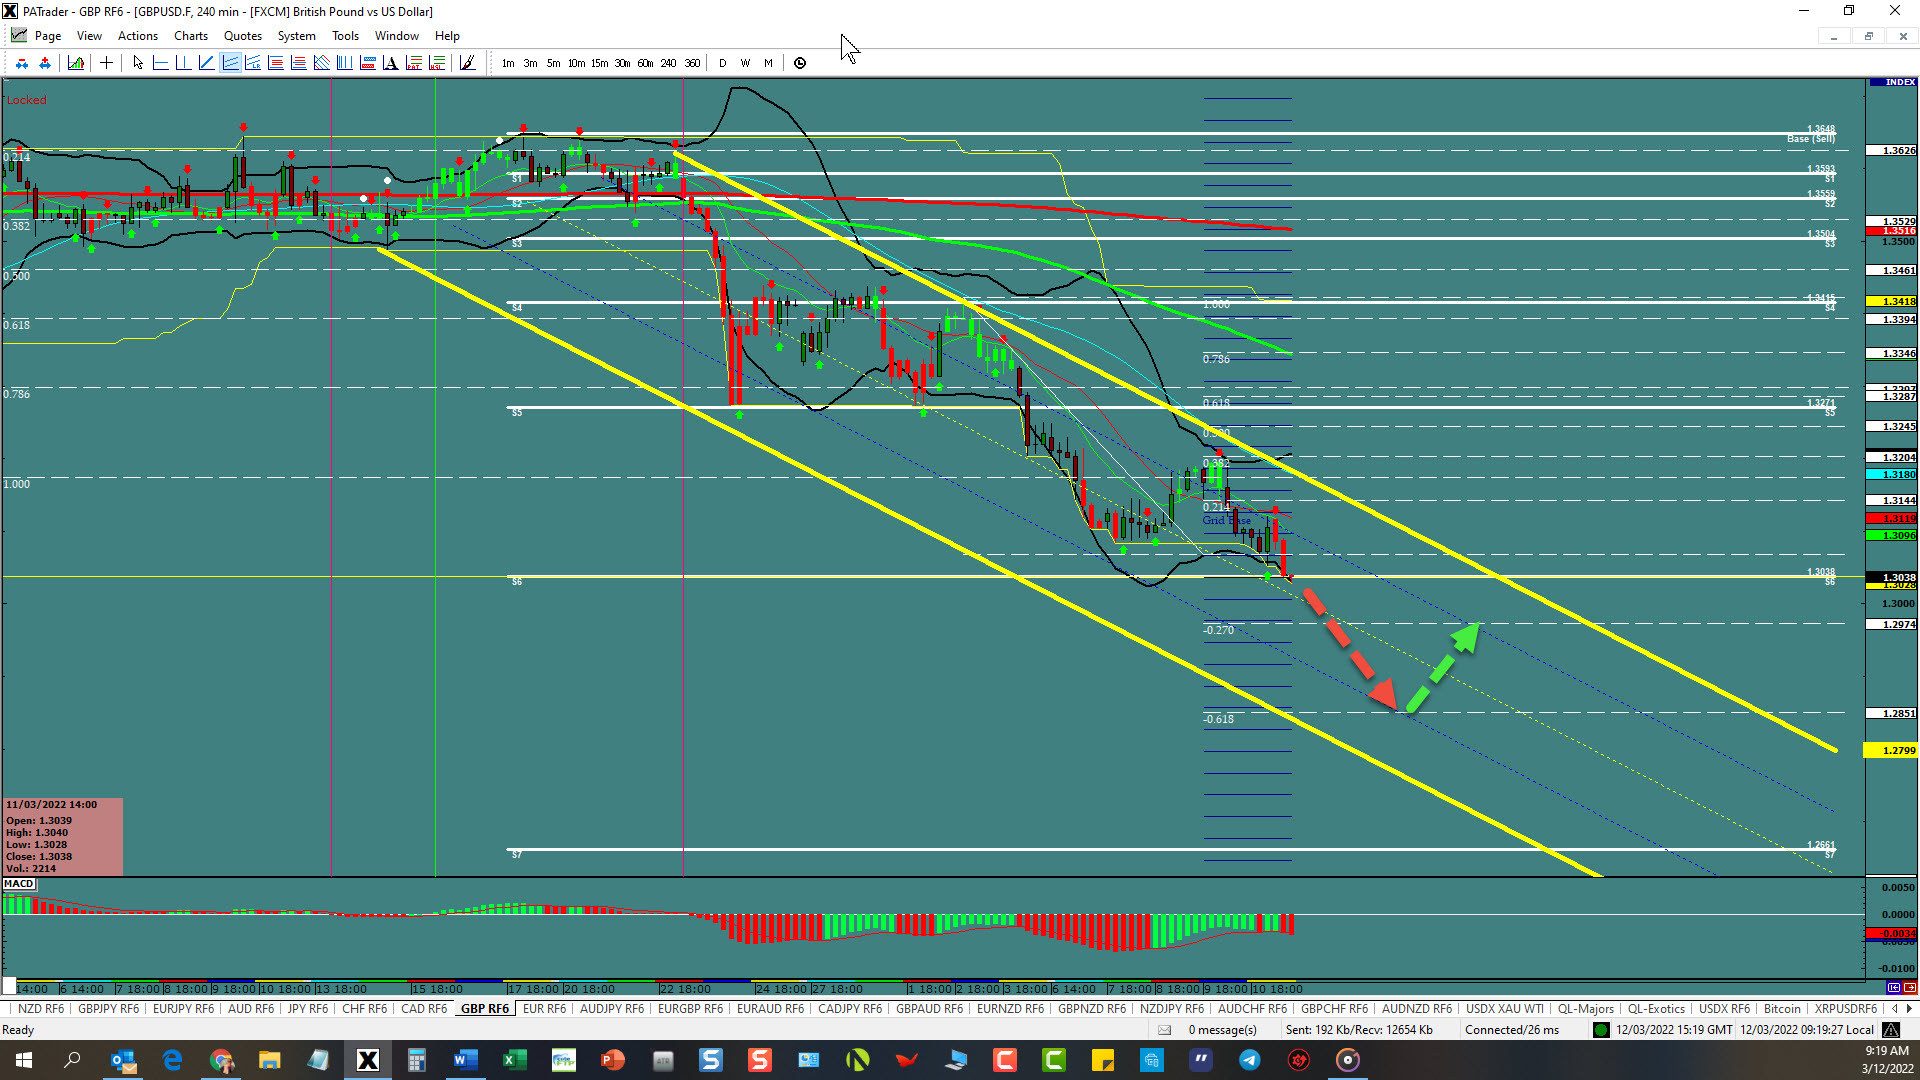Image resolution: width=1920 pixels, height=1080 pixels.
Task: Switch to the GBPJPY RF6 tab
Action: [x=109, y=1009]
